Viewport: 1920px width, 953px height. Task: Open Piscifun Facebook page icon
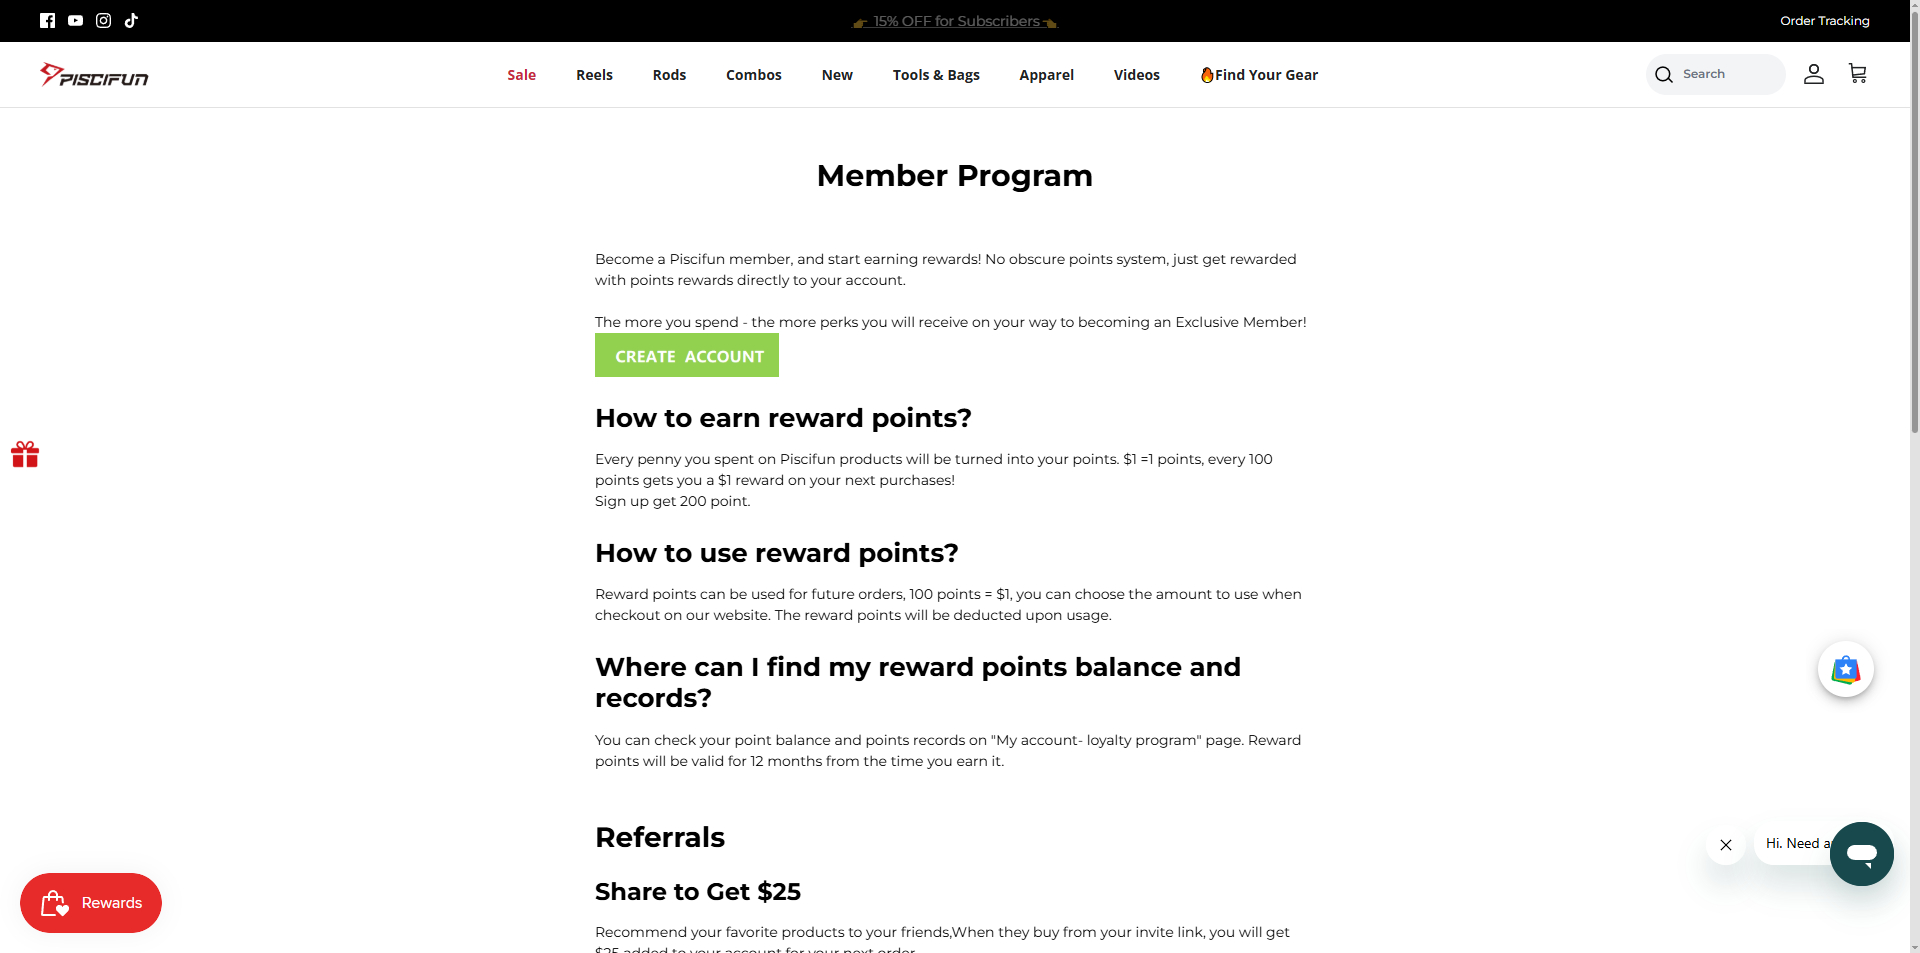pos(47,21)
